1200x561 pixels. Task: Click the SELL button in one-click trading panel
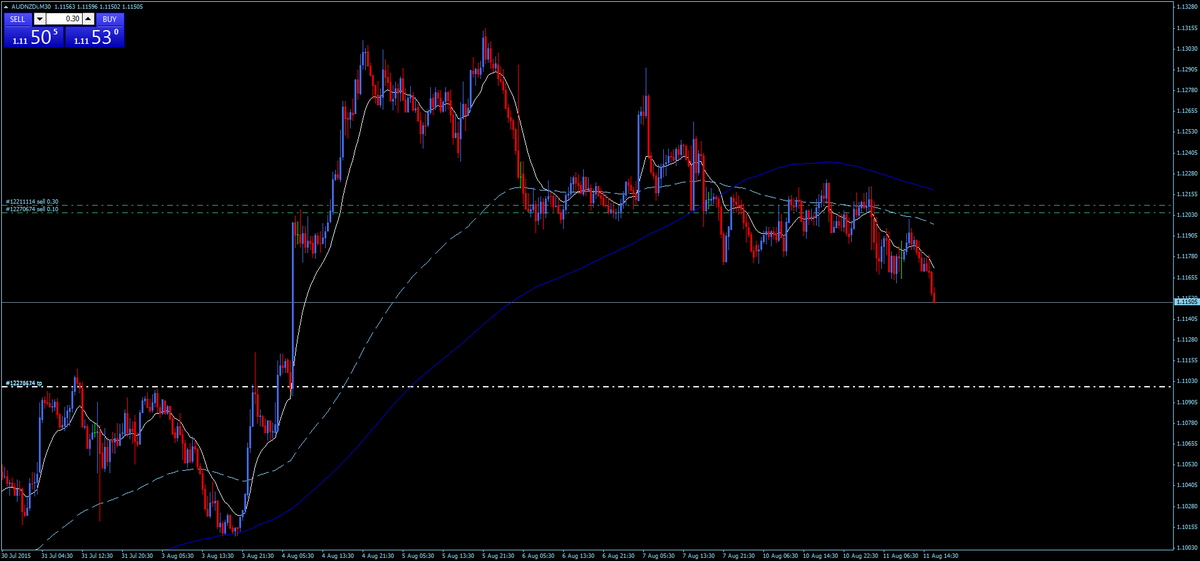[17, 19]
